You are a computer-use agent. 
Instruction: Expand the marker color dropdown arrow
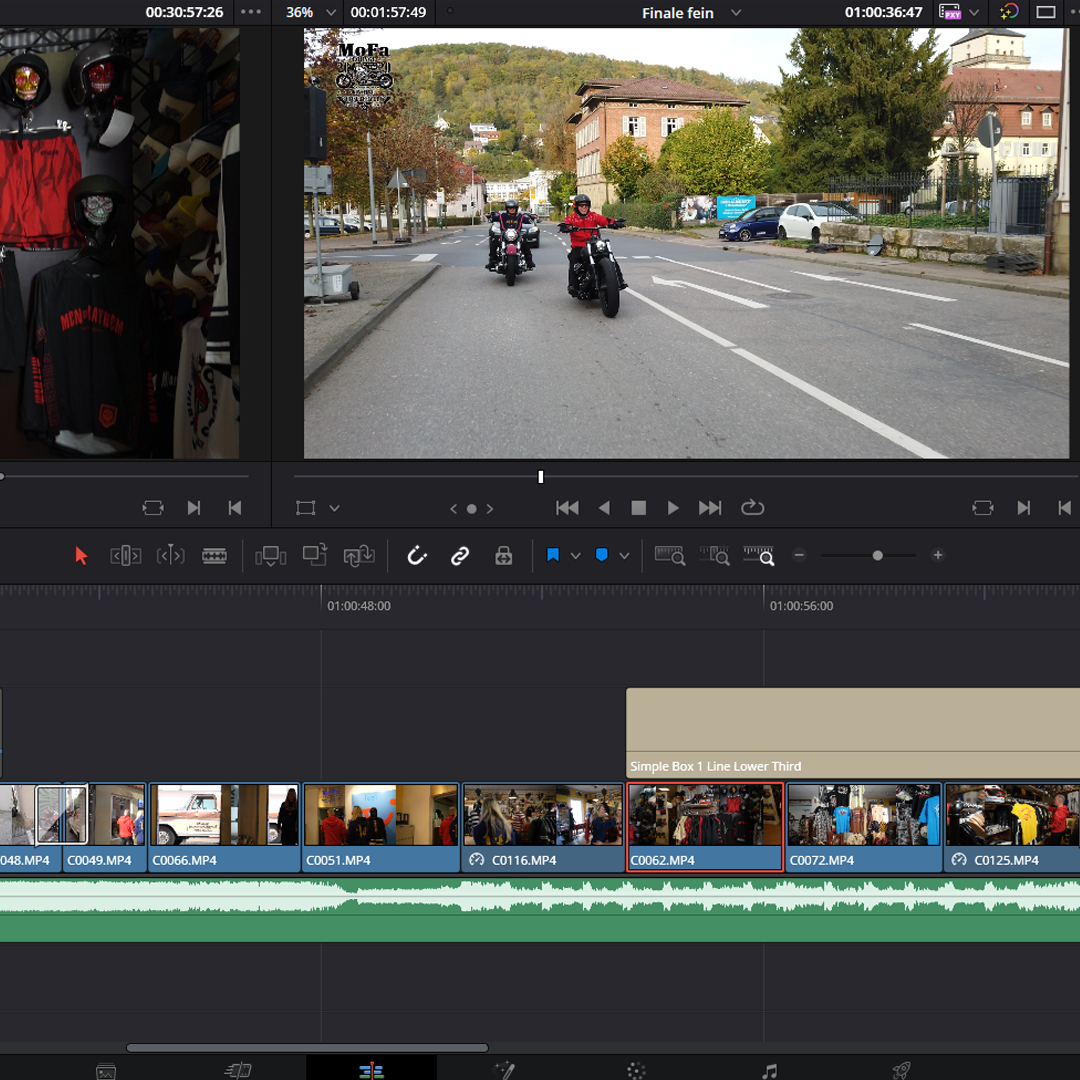click(624, 556)
